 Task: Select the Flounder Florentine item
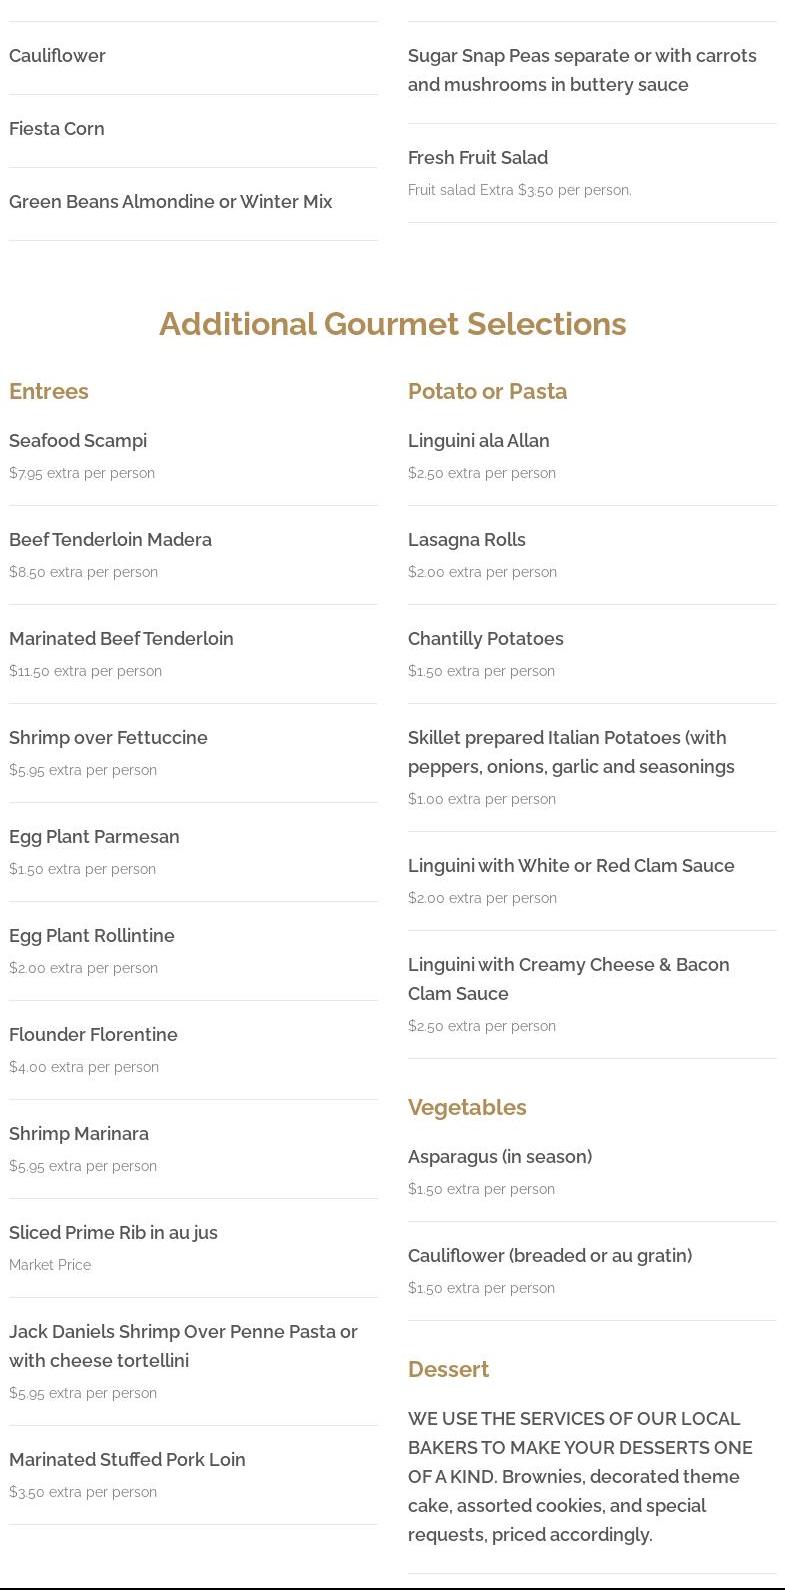point(93,1035)
